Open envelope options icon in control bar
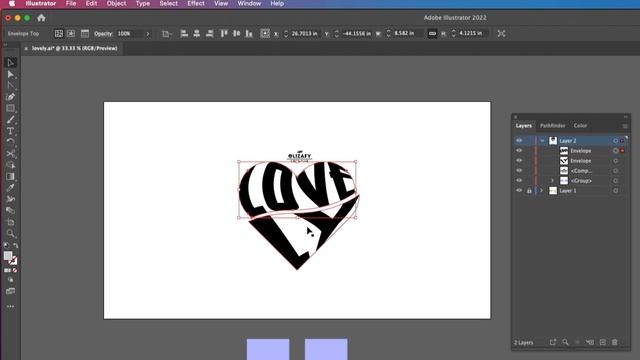The width and height of the screenshot is (640, 360). click(85, 33)
